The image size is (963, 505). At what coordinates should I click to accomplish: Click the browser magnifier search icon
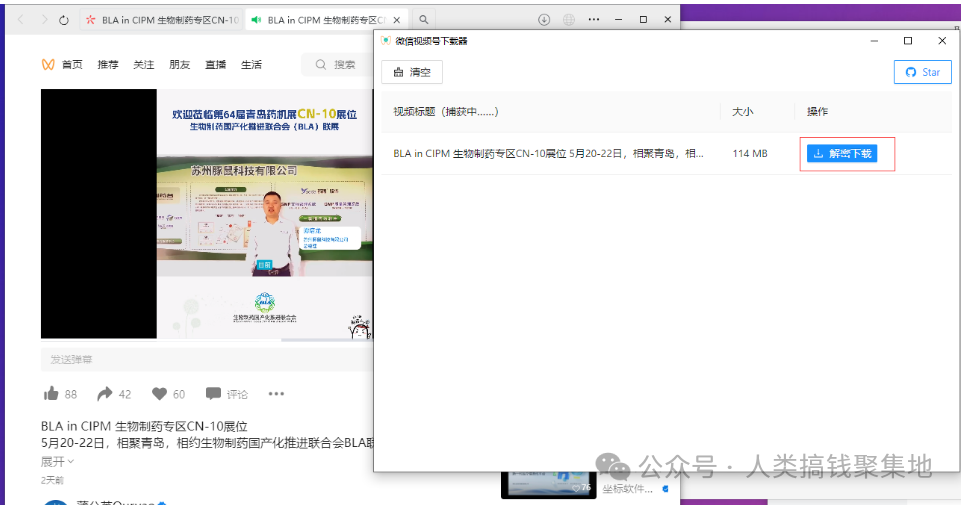tap(424, 20)
